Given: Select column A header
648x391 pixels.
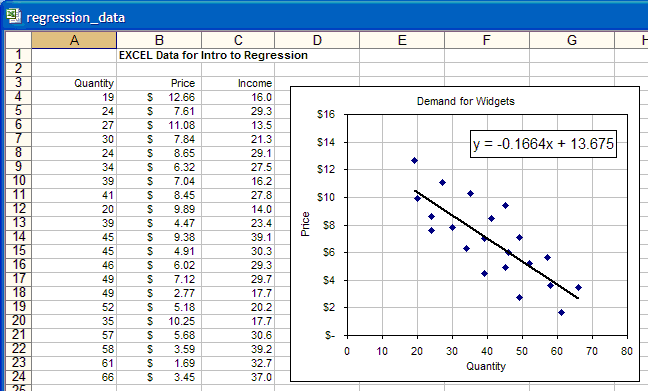Looking at the screenshot, I should pos(74,40).
